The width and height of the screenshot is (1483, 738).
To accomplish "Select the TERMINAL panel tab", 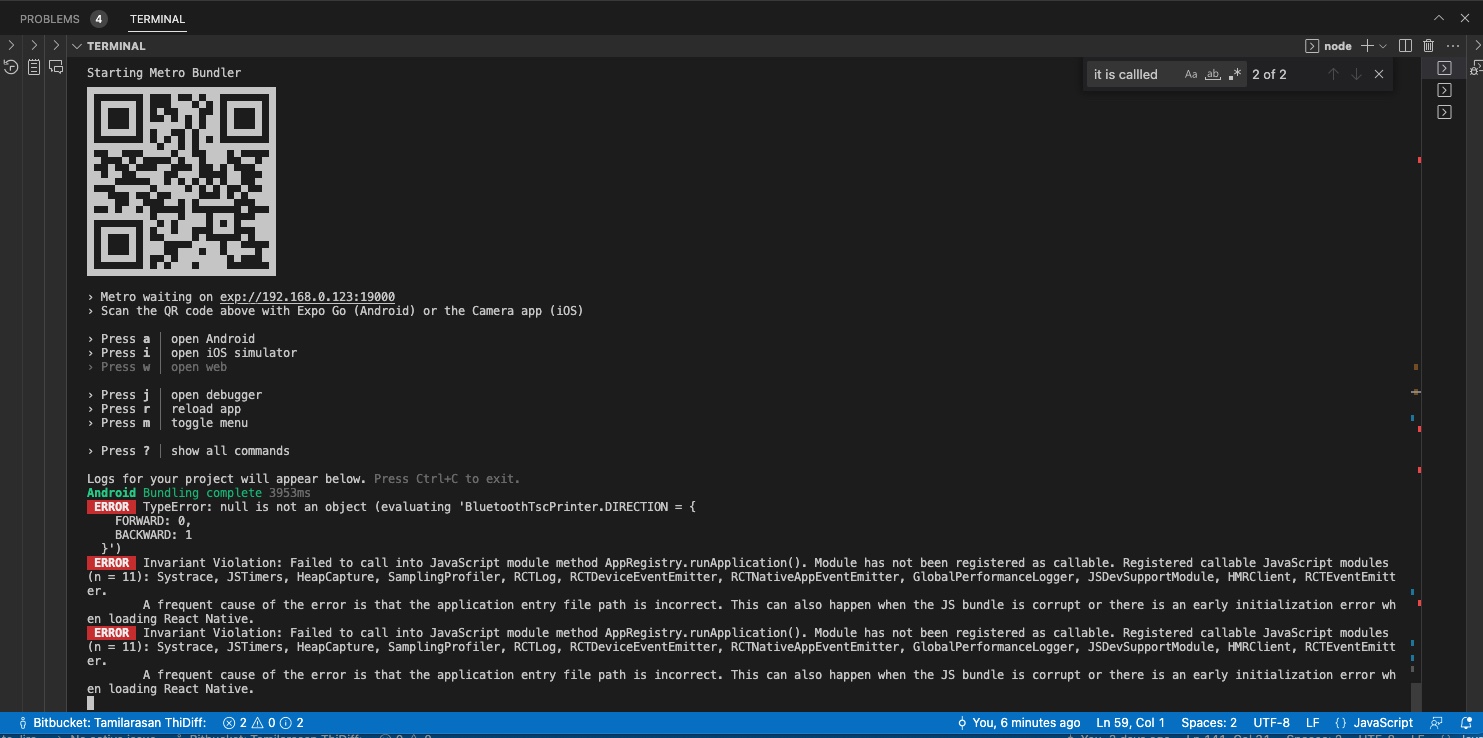I will click(x=157, y=19).
